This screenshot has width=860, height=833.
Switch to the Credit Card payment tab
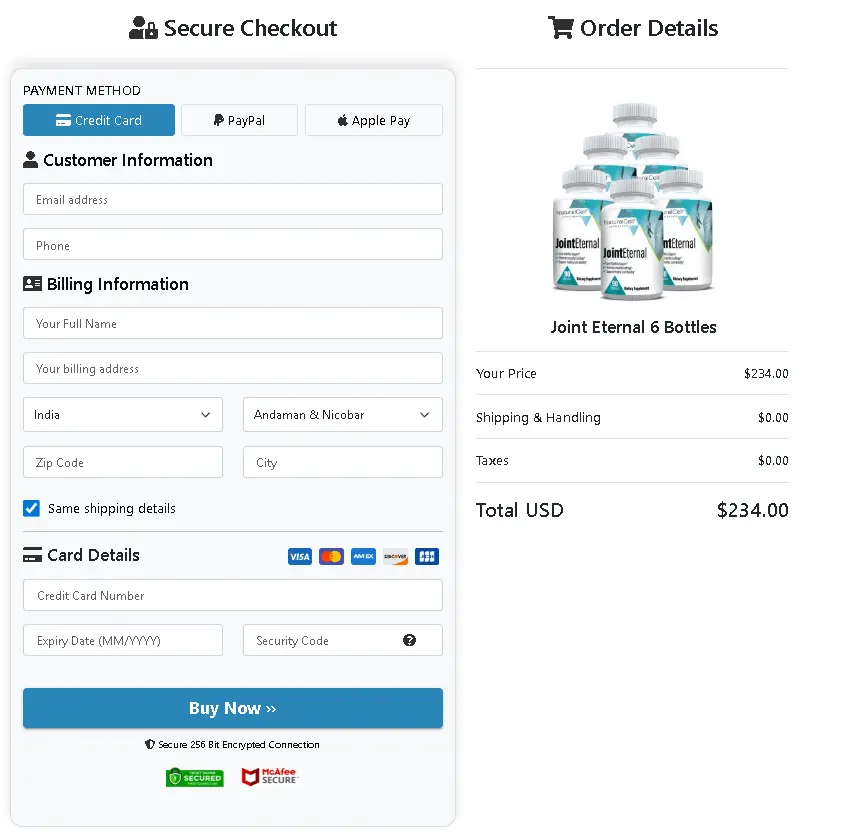98,119
